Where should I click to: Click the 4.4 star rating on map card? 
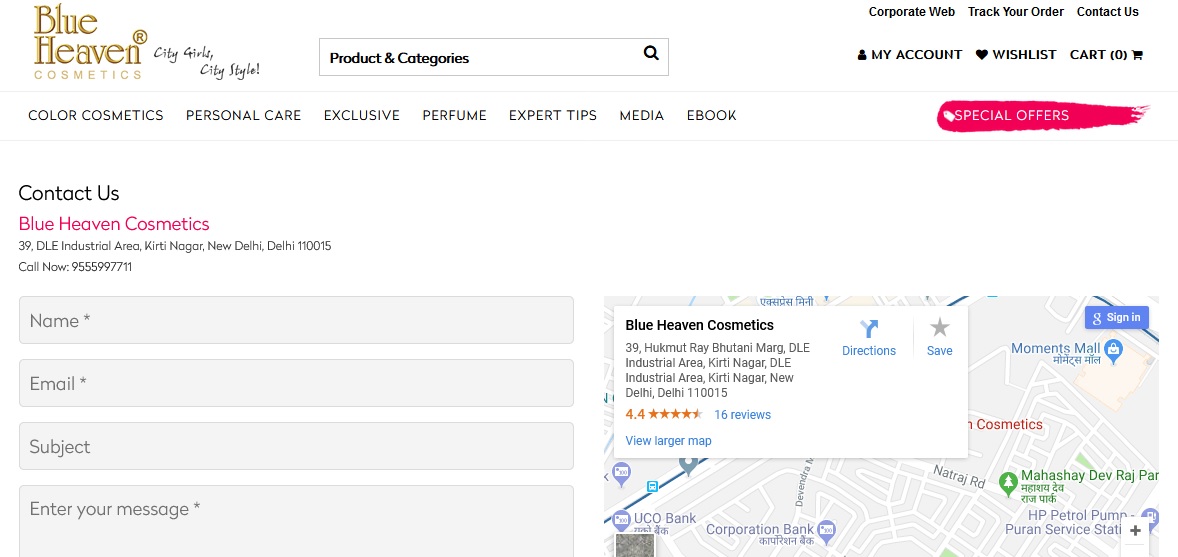tap(664, 414)
